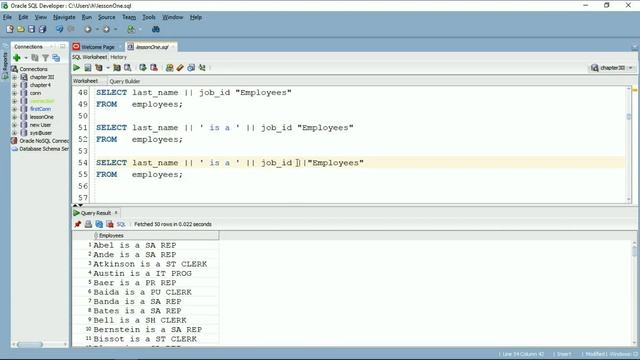Click result row 'Atkinson is a ST CLERK'

[150, 264]
